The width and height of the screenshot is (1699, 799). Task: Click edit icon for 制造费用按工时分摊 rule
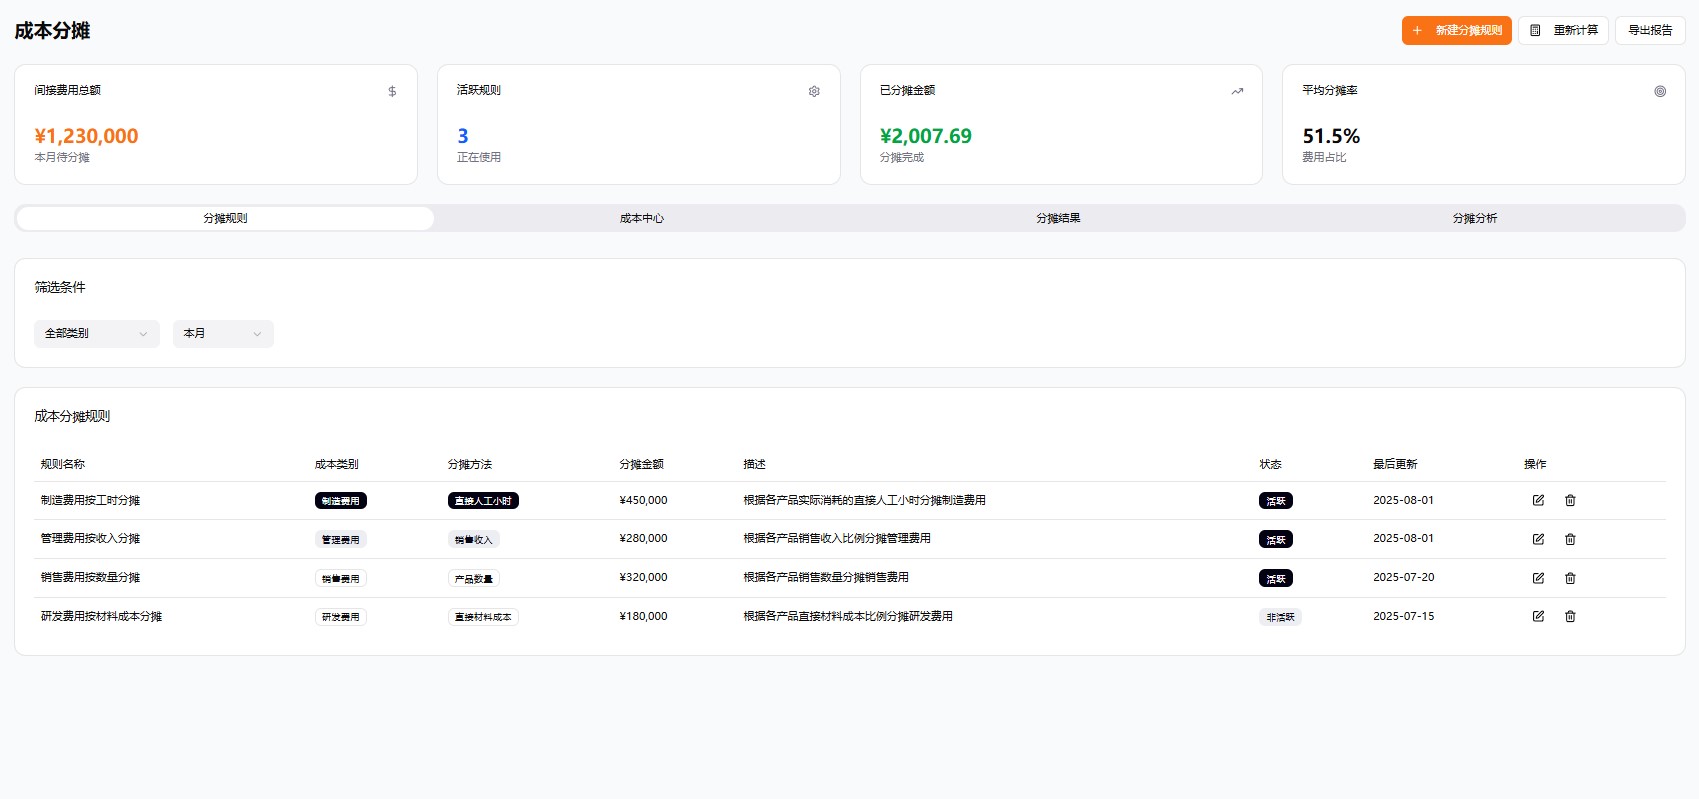pyautogui.click(x=1538, y=500)
